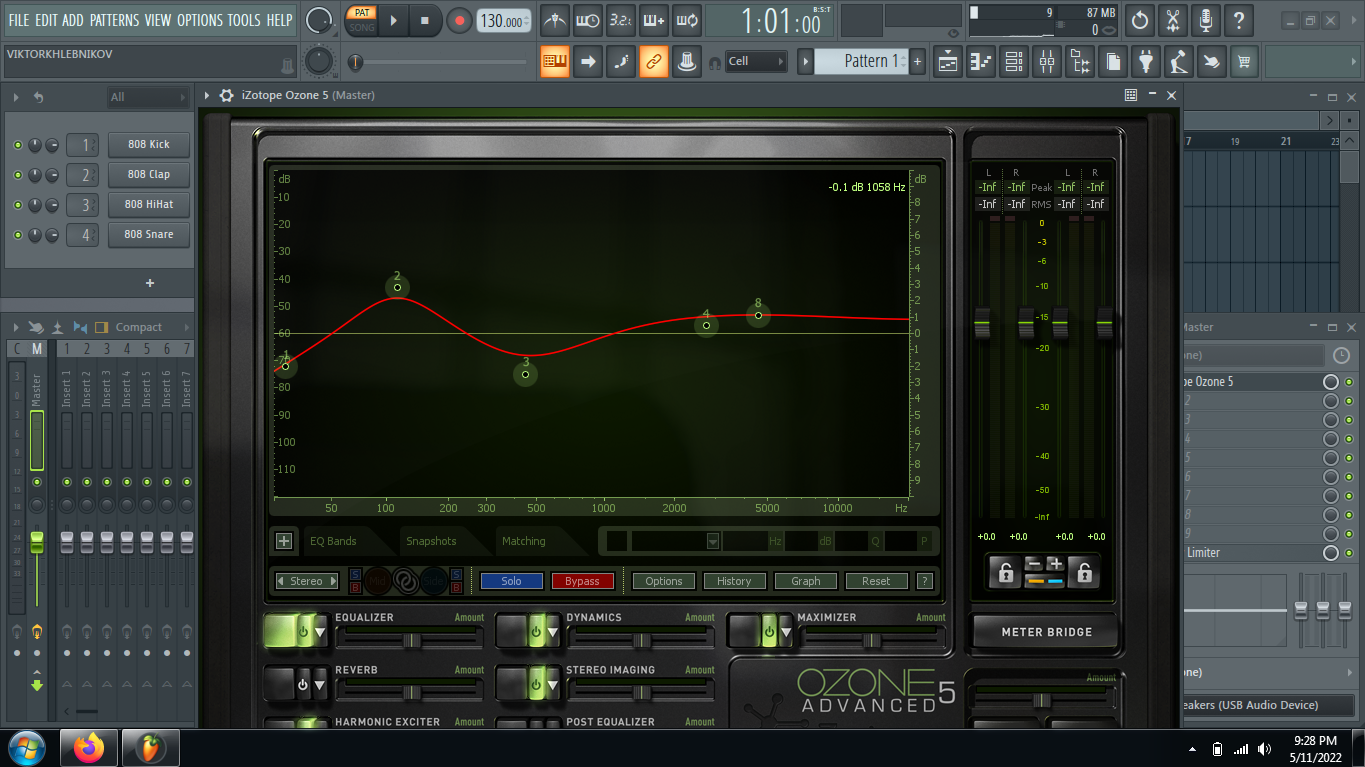Toggle SONG mode
The image size is (1365, 767).
tap(362, 27)
